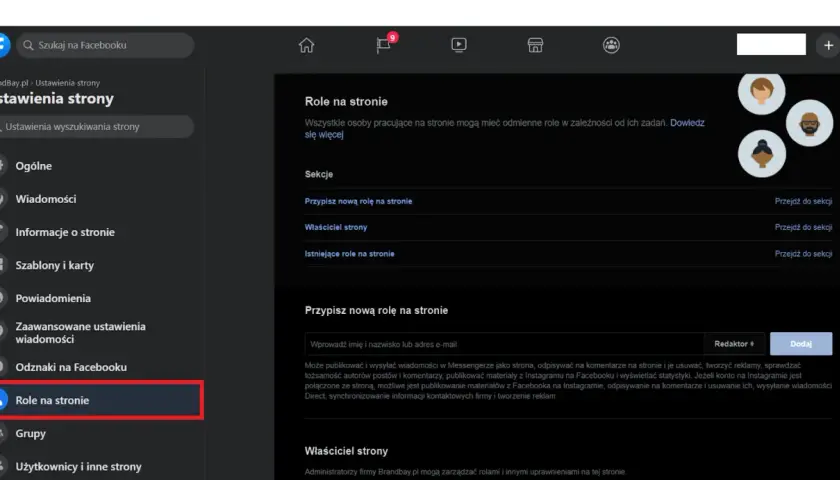Click the Sekcje label
The width and height of the screenshot is (840, 480).
point(319,174)
